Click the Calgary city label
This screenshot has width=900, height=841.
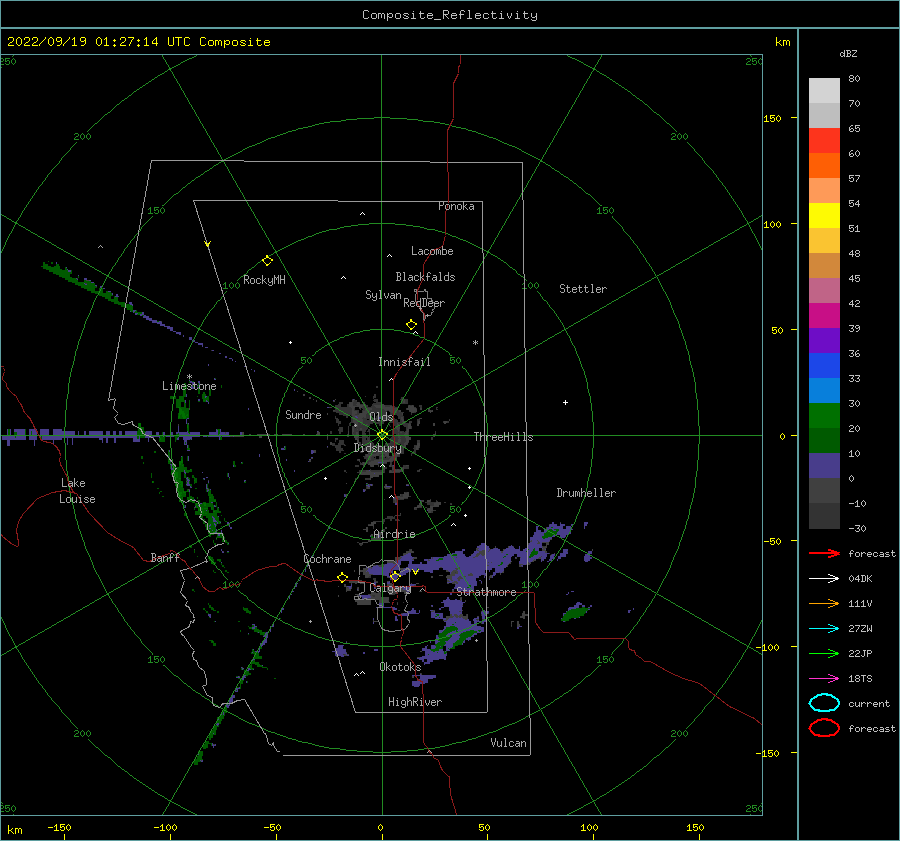point(390,588)
